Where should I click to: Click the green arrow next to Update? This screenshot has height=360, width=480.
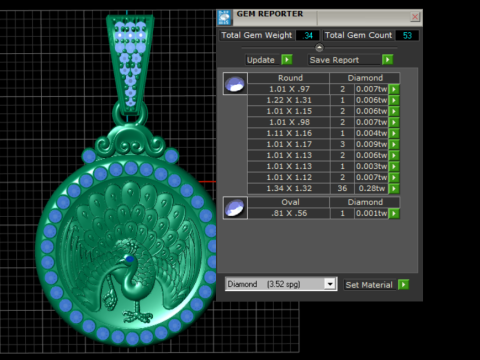click(x=287, y=60)
